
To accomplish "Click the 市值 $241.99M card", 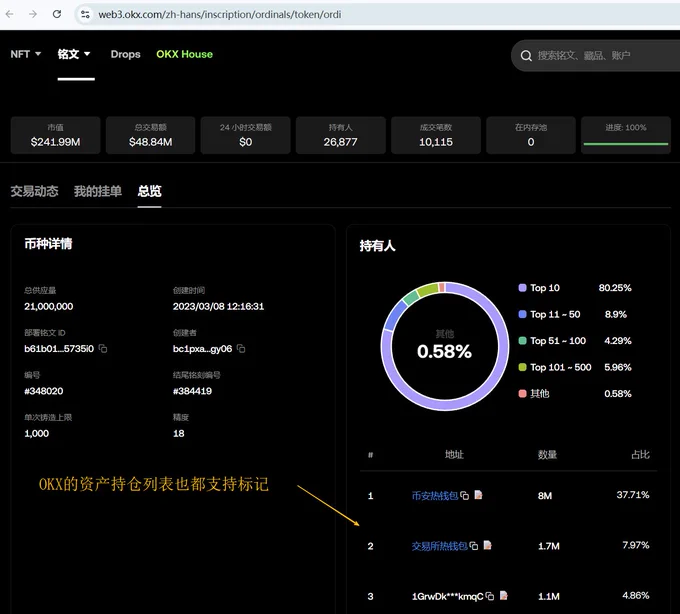I will [x=56, y=135].
